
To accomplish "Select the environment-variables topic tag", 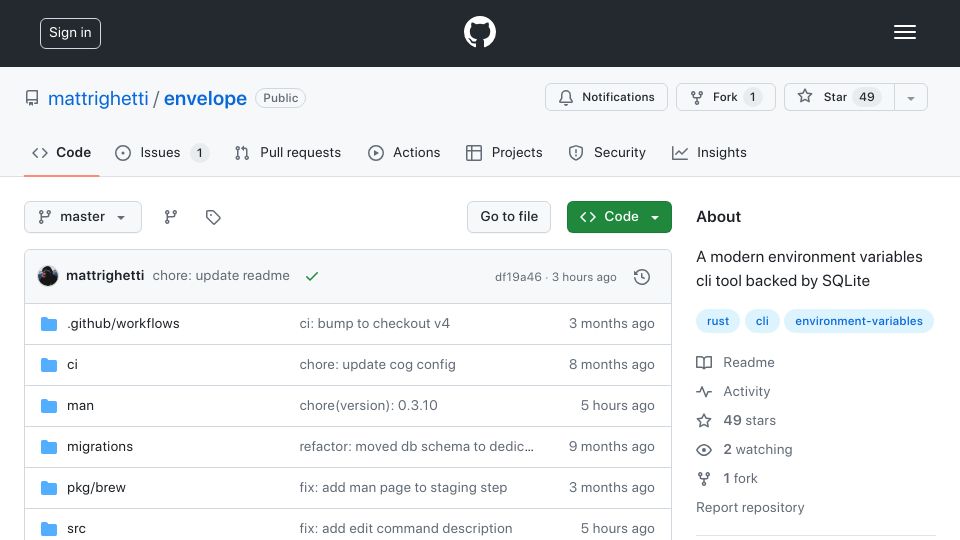I will click(858, 321).
